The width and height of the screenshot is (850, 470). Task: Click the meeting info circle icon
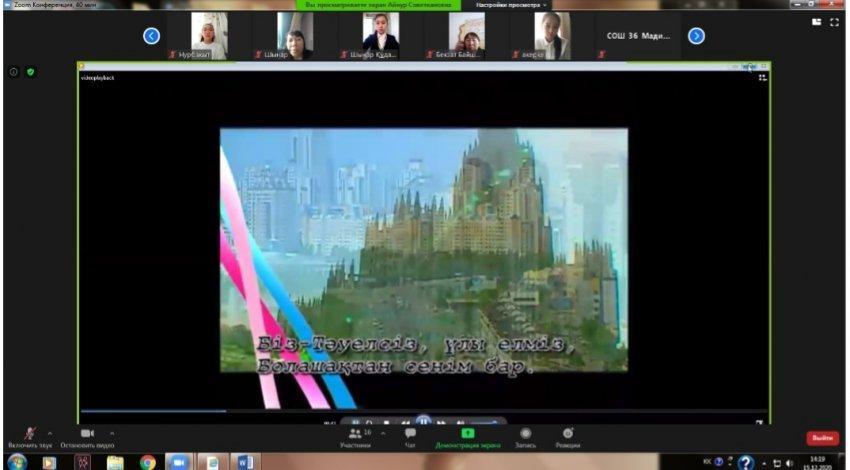(14, 72)
